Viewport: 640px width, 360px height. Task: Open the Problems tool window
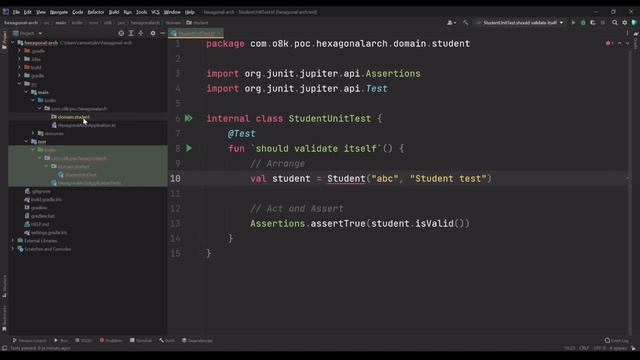tap(111, 340)
